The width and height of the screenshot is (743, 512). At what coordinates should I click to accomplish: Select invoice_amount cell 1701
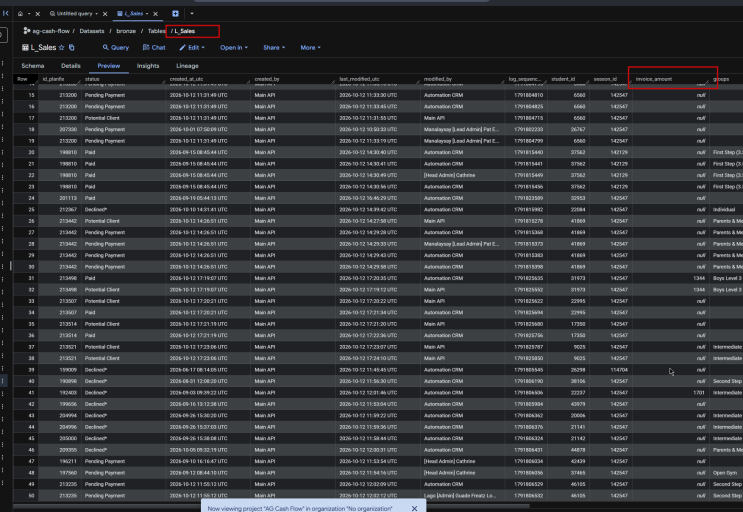click(x=671, y=393)
